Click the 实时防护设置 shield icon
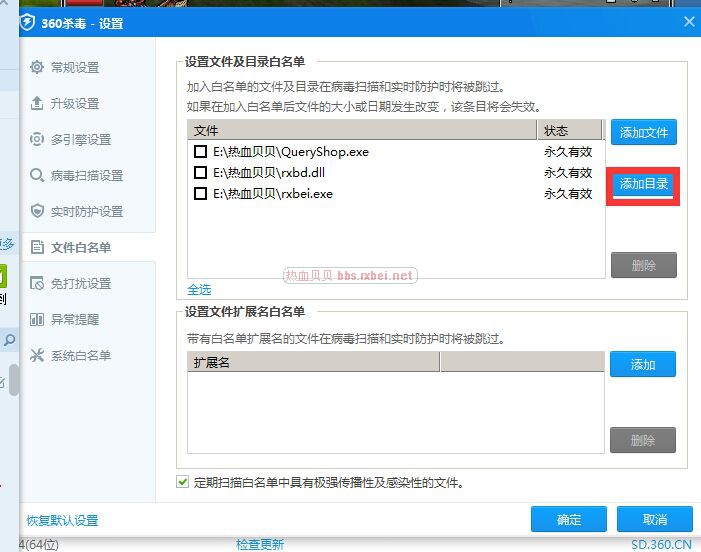 point(37,211)
